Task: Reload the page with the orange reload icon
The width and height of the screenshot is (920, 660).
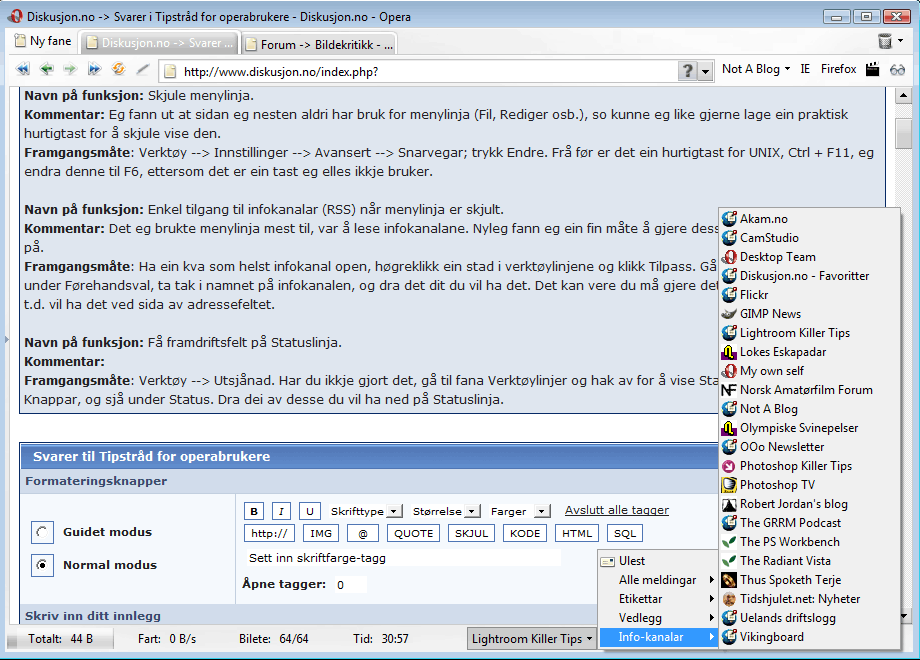Action: coord(119,69)
